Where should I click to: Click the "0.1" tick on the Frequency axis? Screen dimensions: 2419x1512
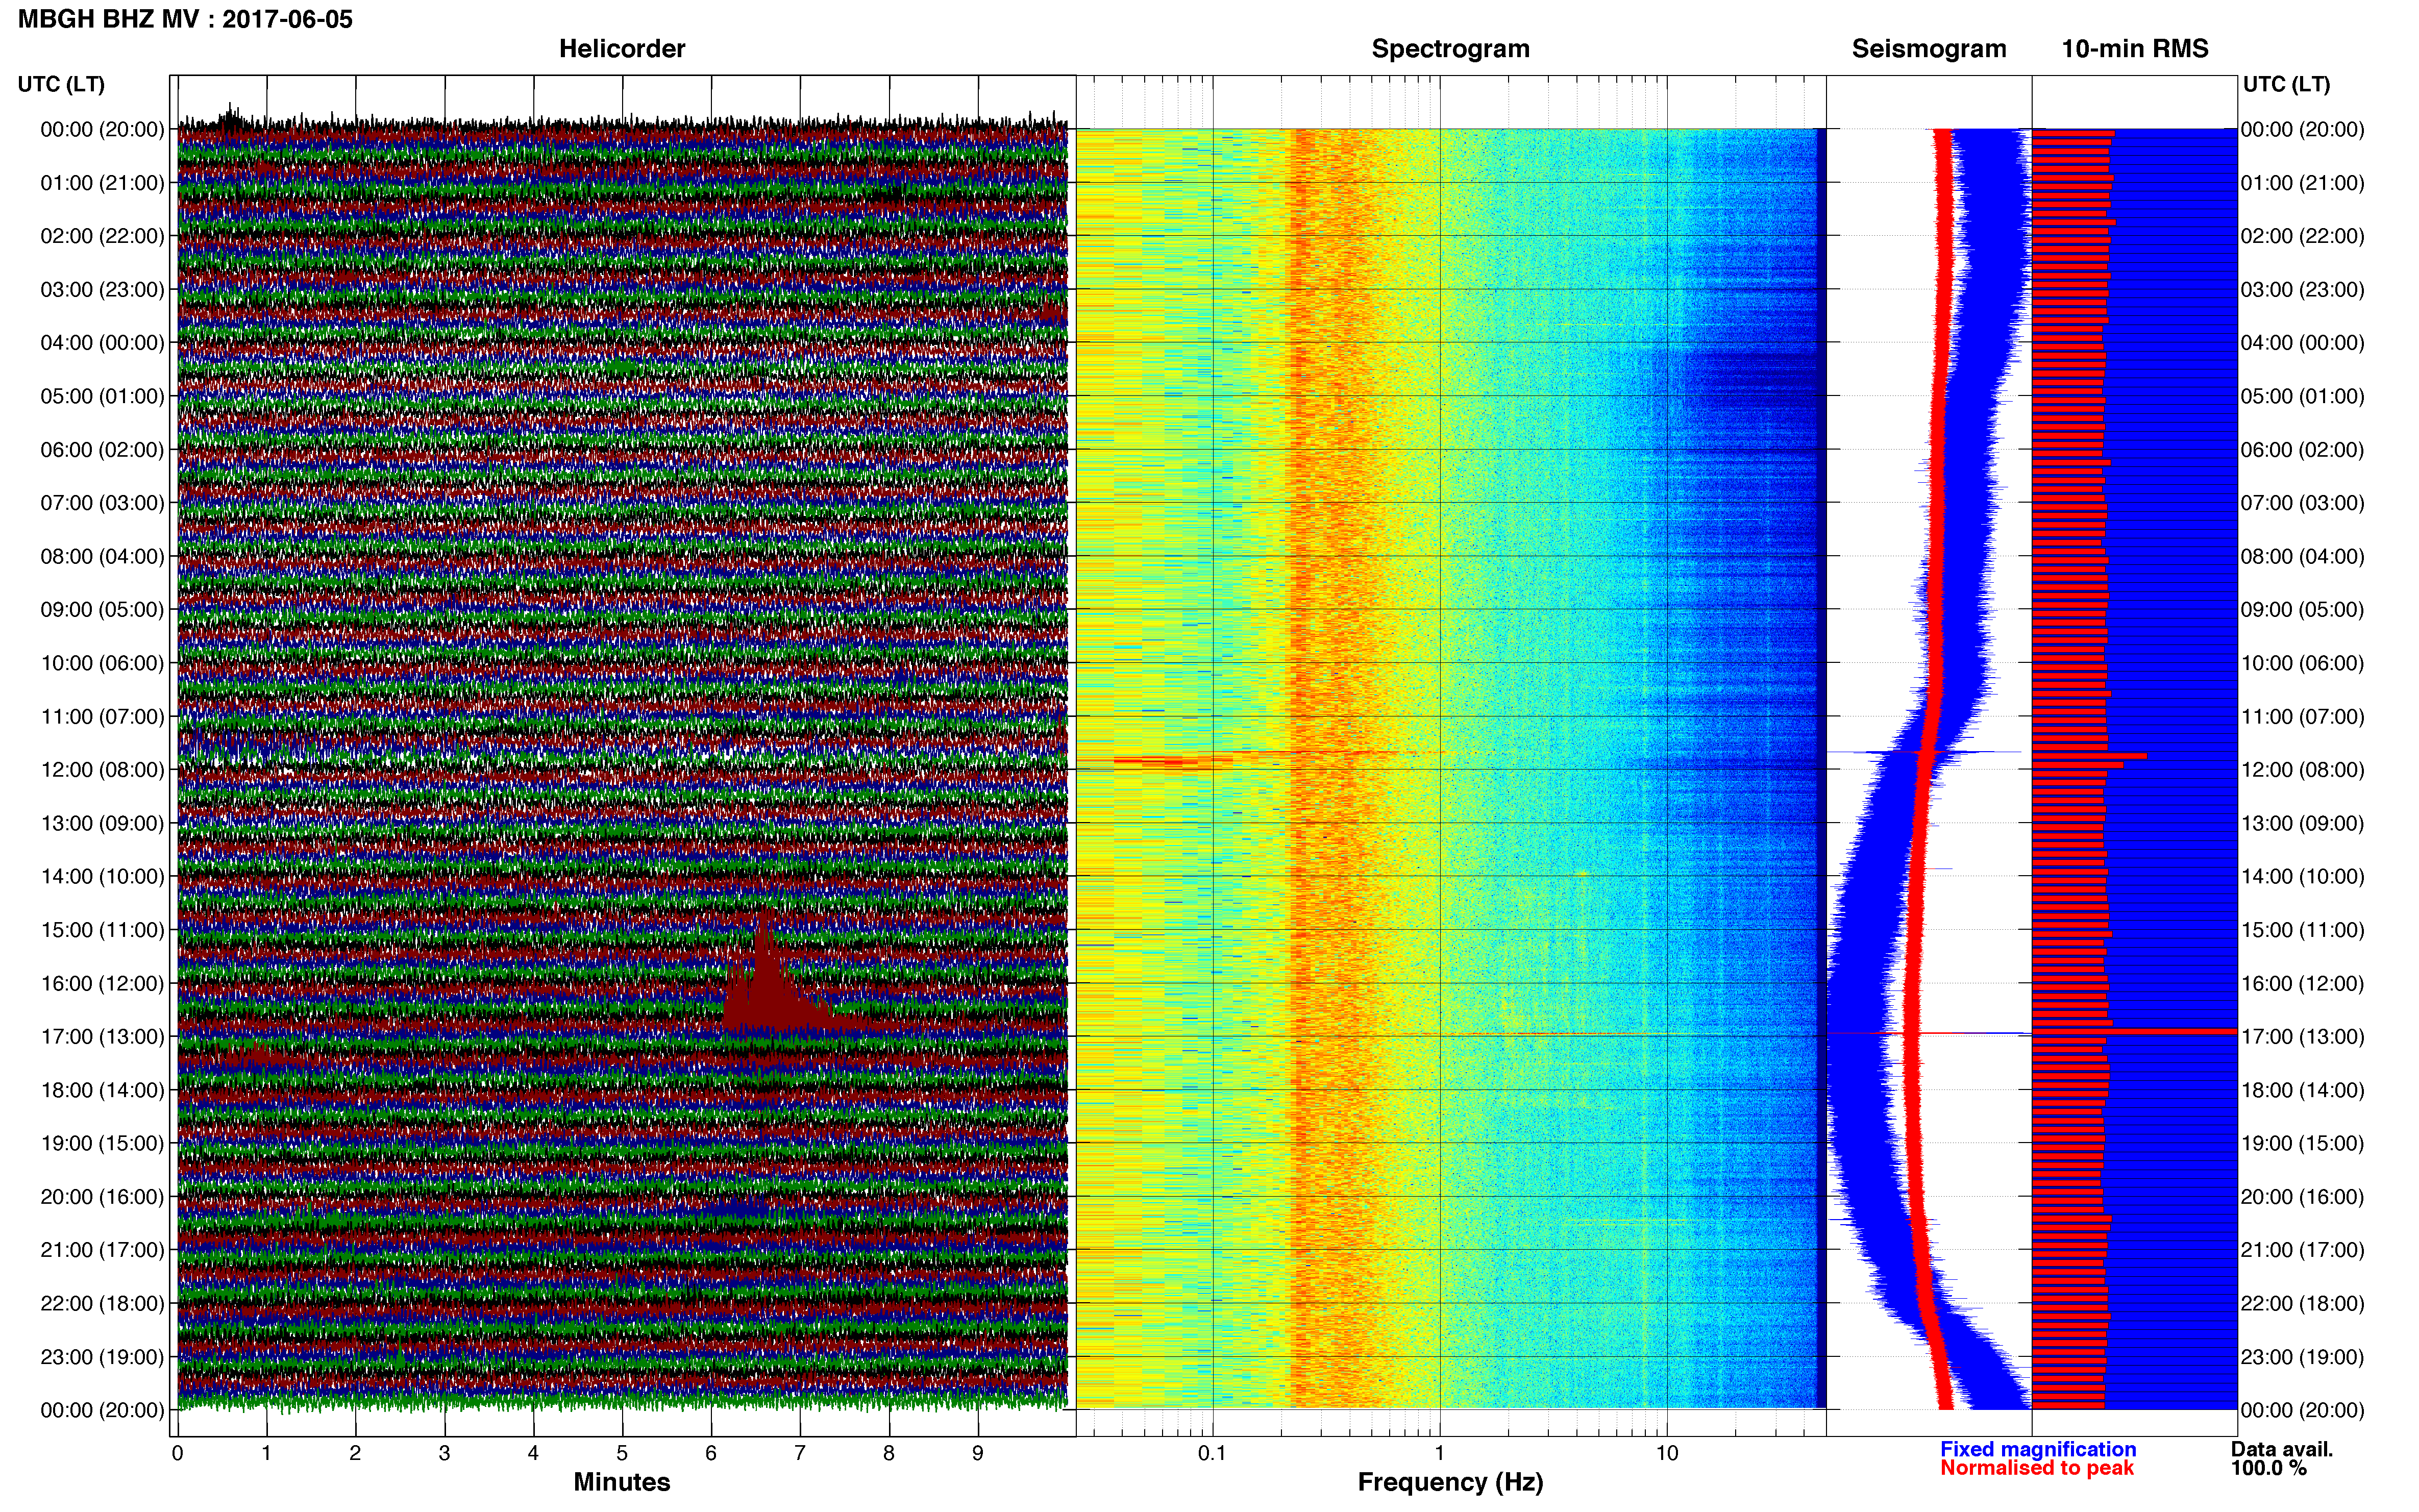[x=1212, y=1454]
